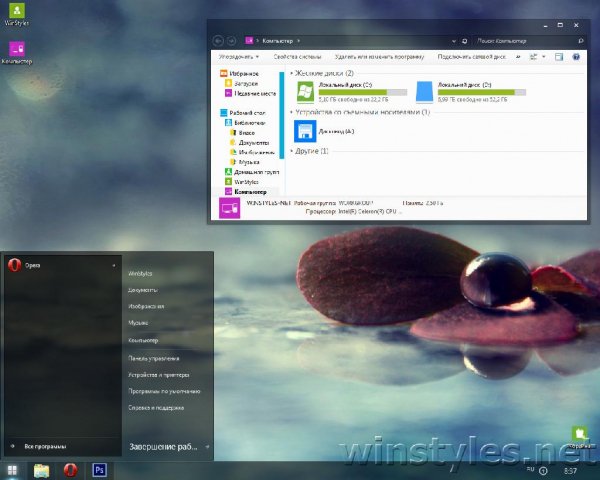Open the Компьютер desktop icon

pyautogui.click(x=17, y=53)
